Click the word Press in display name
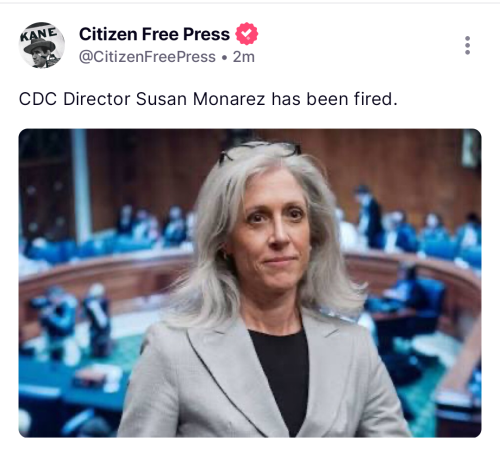 207,34
